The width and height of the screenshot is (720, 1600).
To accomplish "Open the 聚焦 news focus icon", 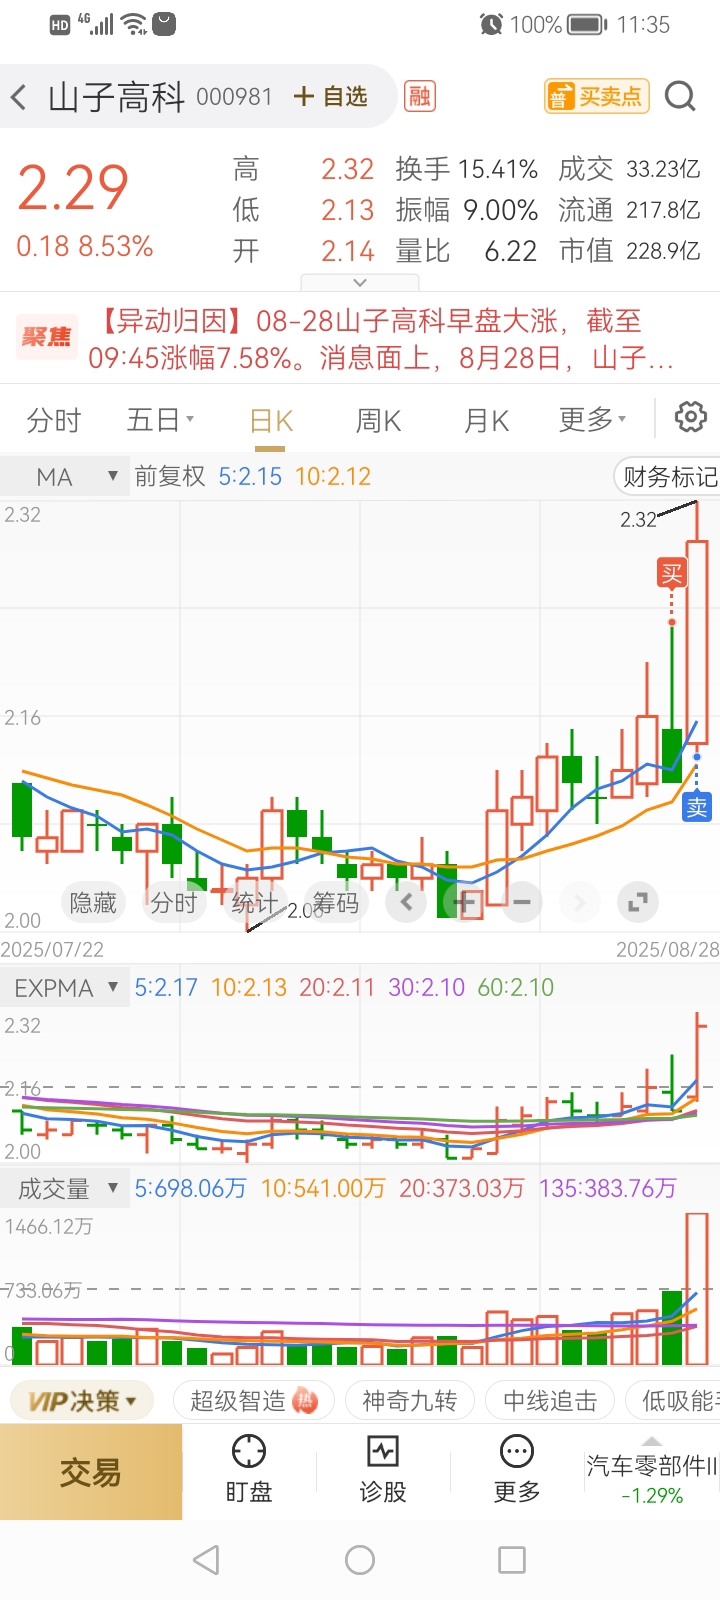I will (46, 337).
